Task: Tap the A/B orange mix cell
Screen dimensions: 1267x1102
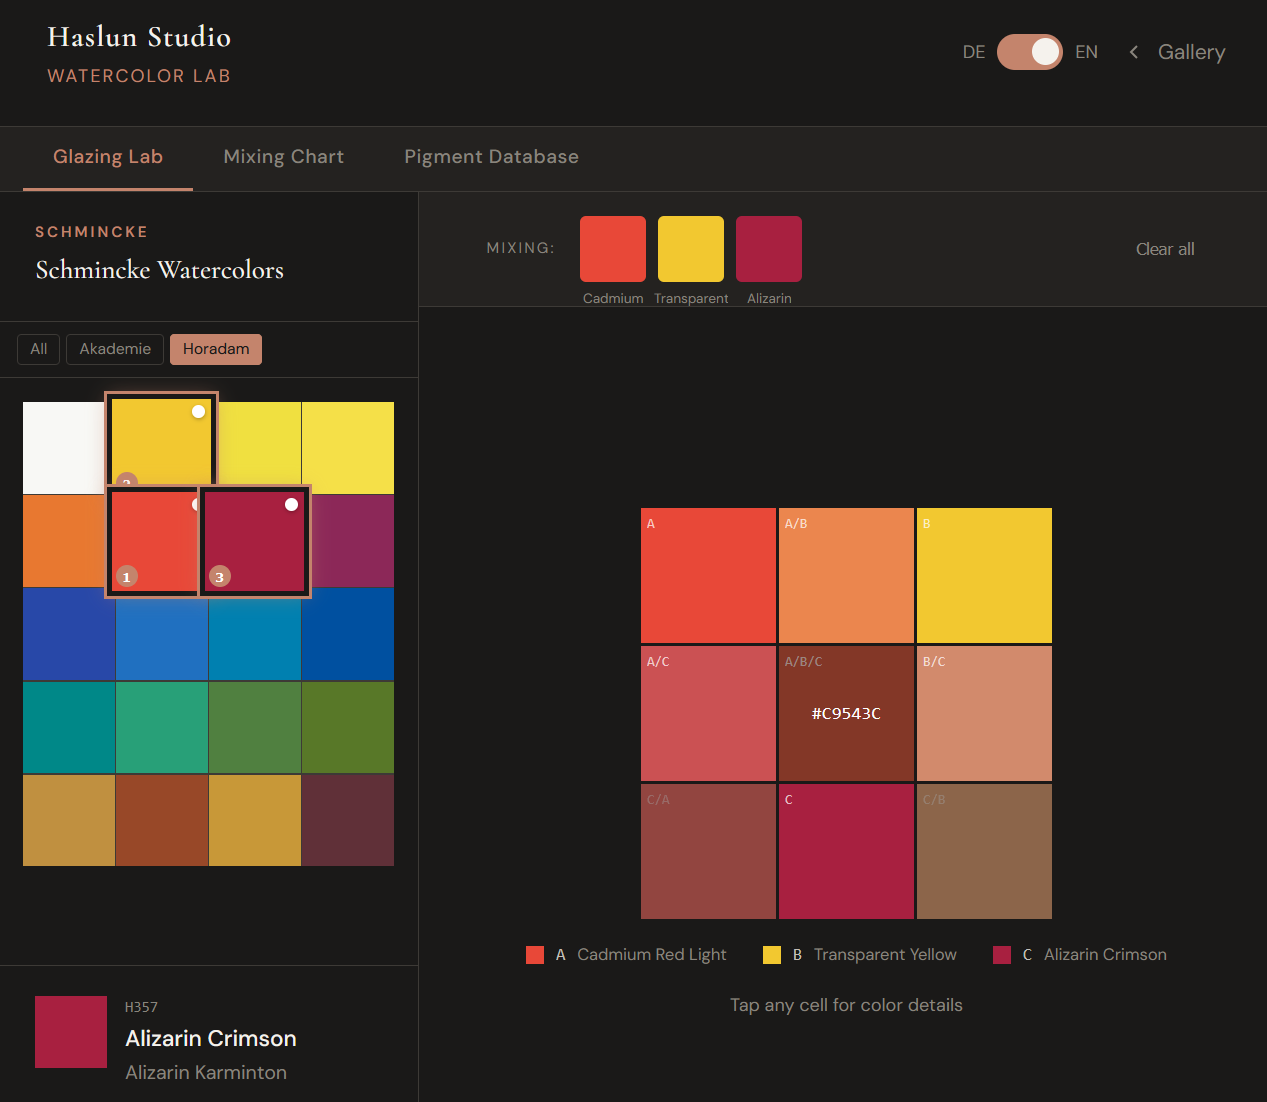Action: (846, 575)
